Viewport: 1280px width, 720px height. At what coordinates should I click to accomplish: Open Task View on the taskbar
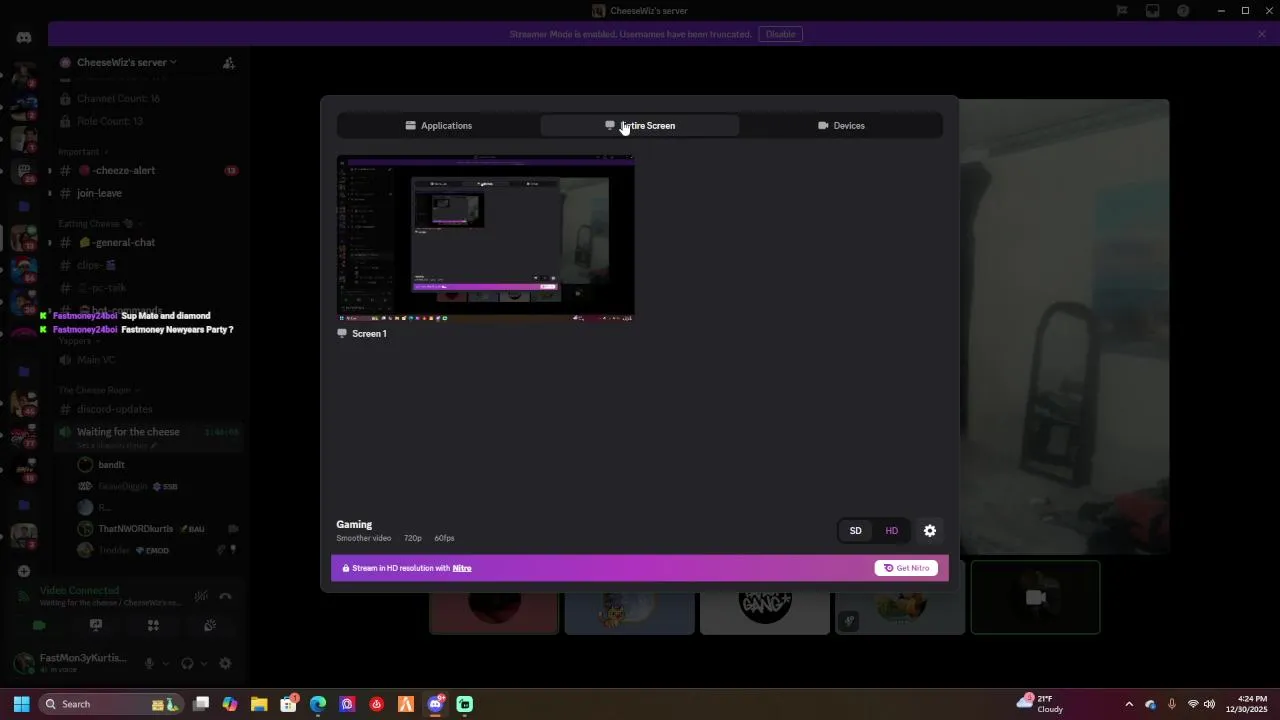201,704
